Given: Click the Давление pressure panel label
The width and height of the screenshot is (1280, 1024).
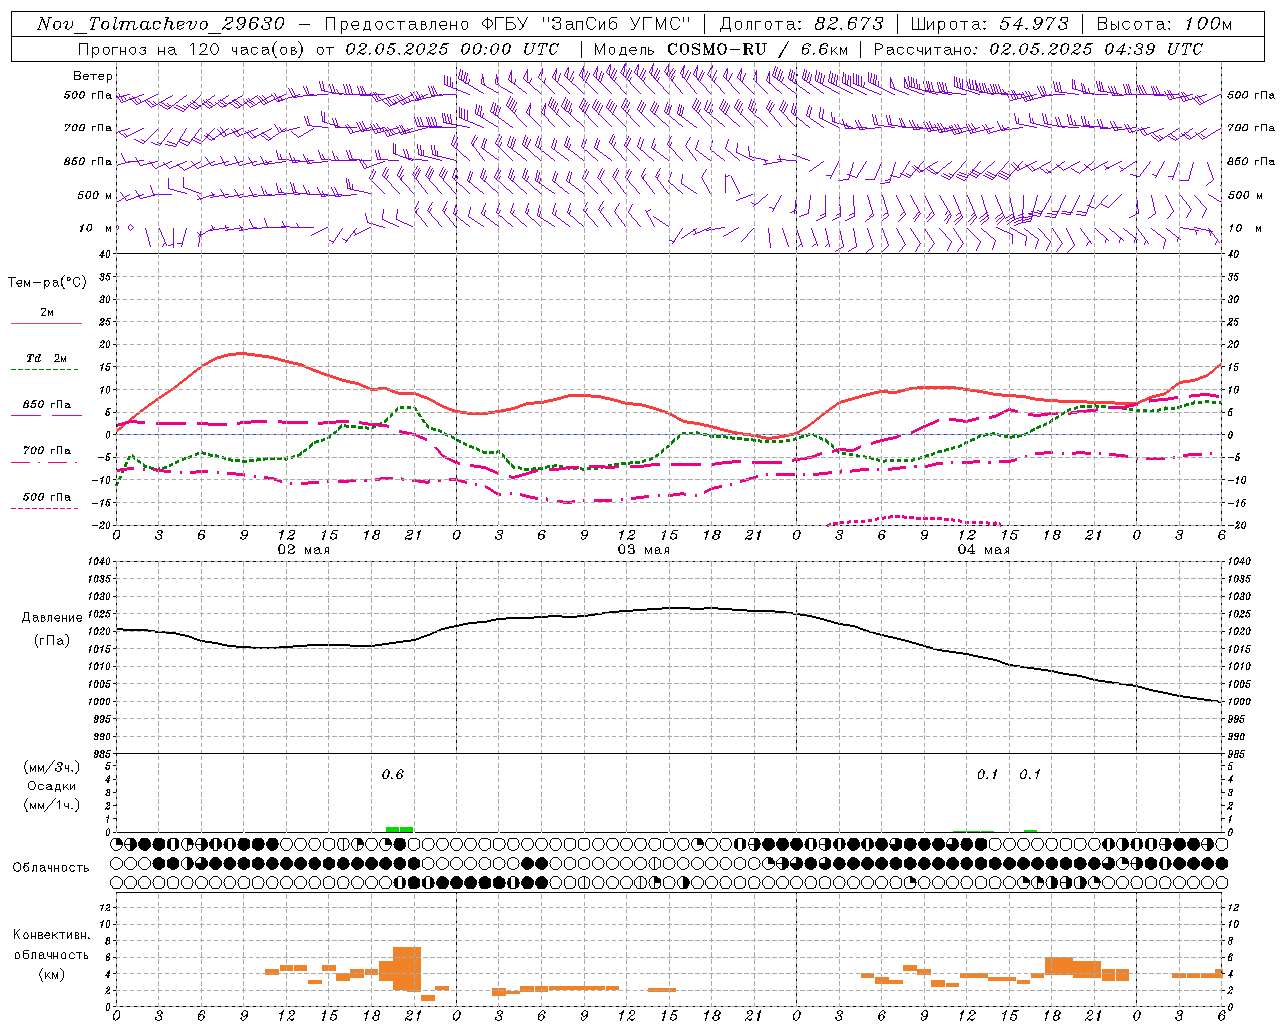Looking at the screenshot, I should coord(52,618).
